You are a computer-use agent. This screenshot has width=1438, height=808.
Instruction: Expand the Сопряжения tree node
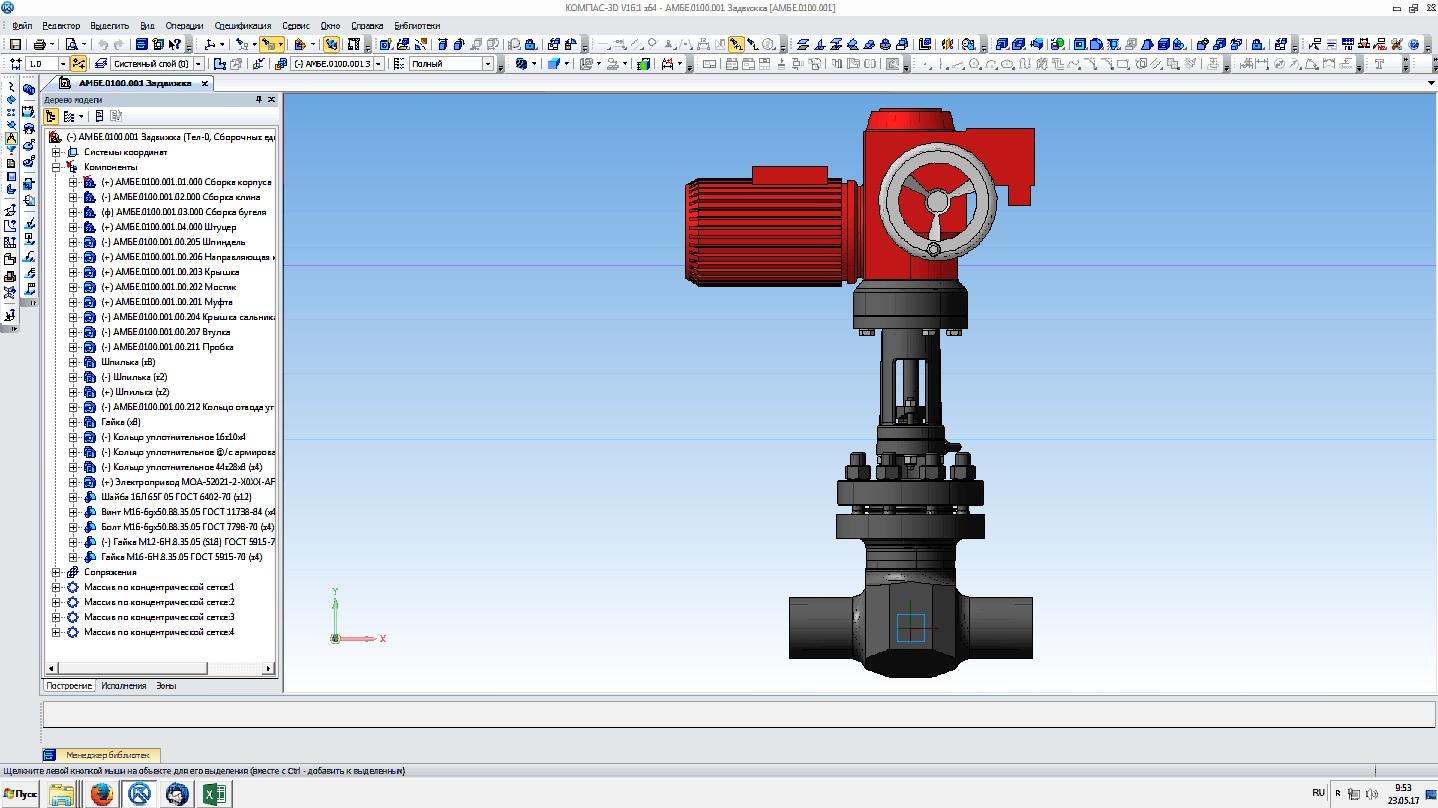pyautogui.click(x=57, y=572)
